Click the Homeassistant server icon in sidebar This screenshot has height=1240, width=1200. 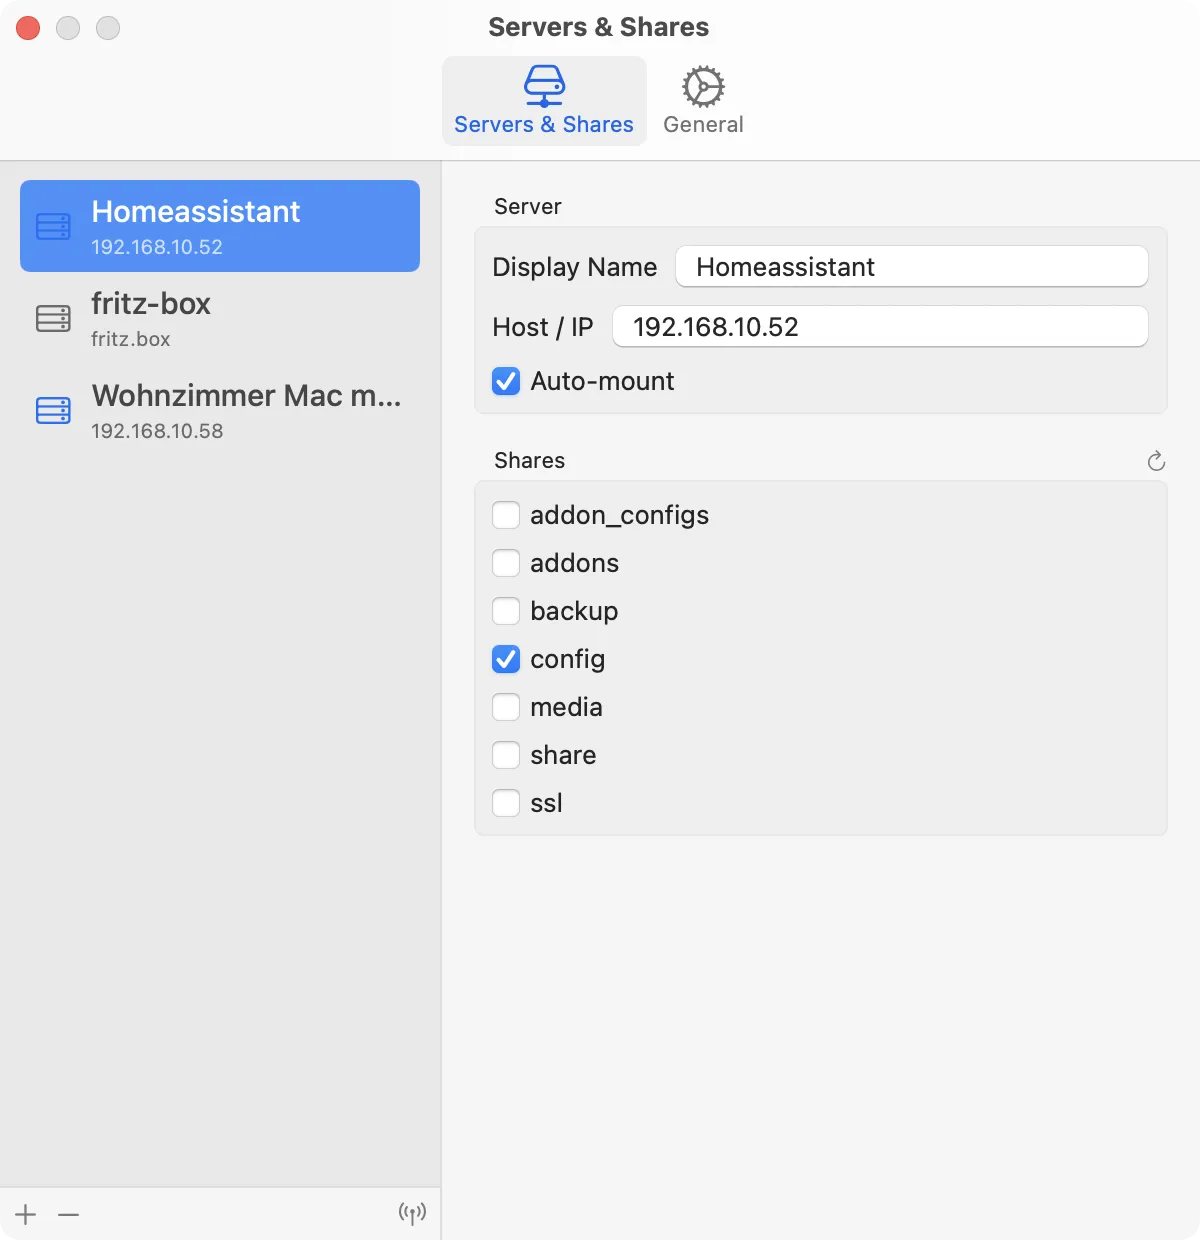(x=53, y=227)
